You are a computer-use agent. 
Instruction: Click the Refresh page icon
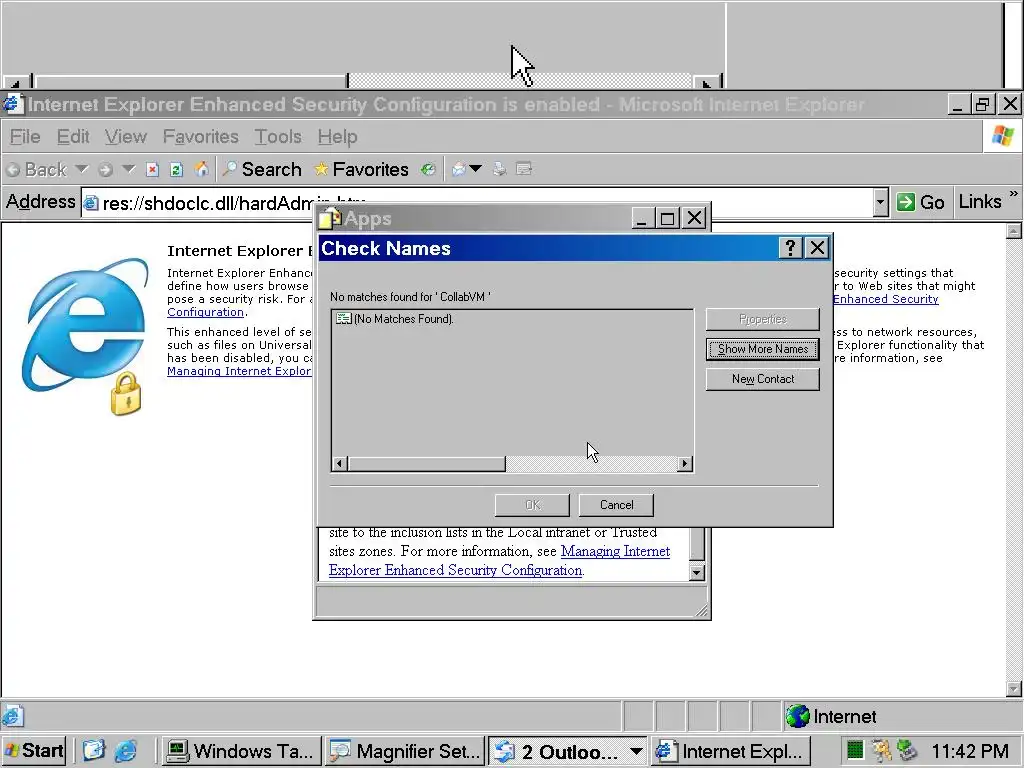pos(176,170)
